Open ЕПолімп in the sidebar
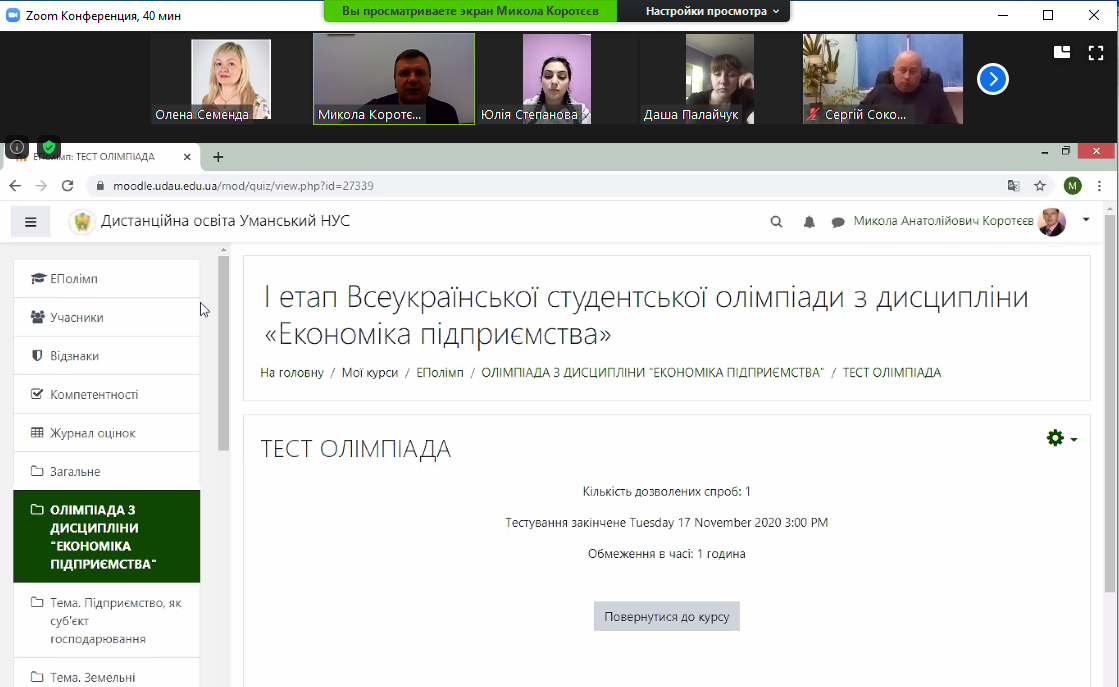Screen dimensions: 1119x687 pyautogui.click(x=106, y=279)
